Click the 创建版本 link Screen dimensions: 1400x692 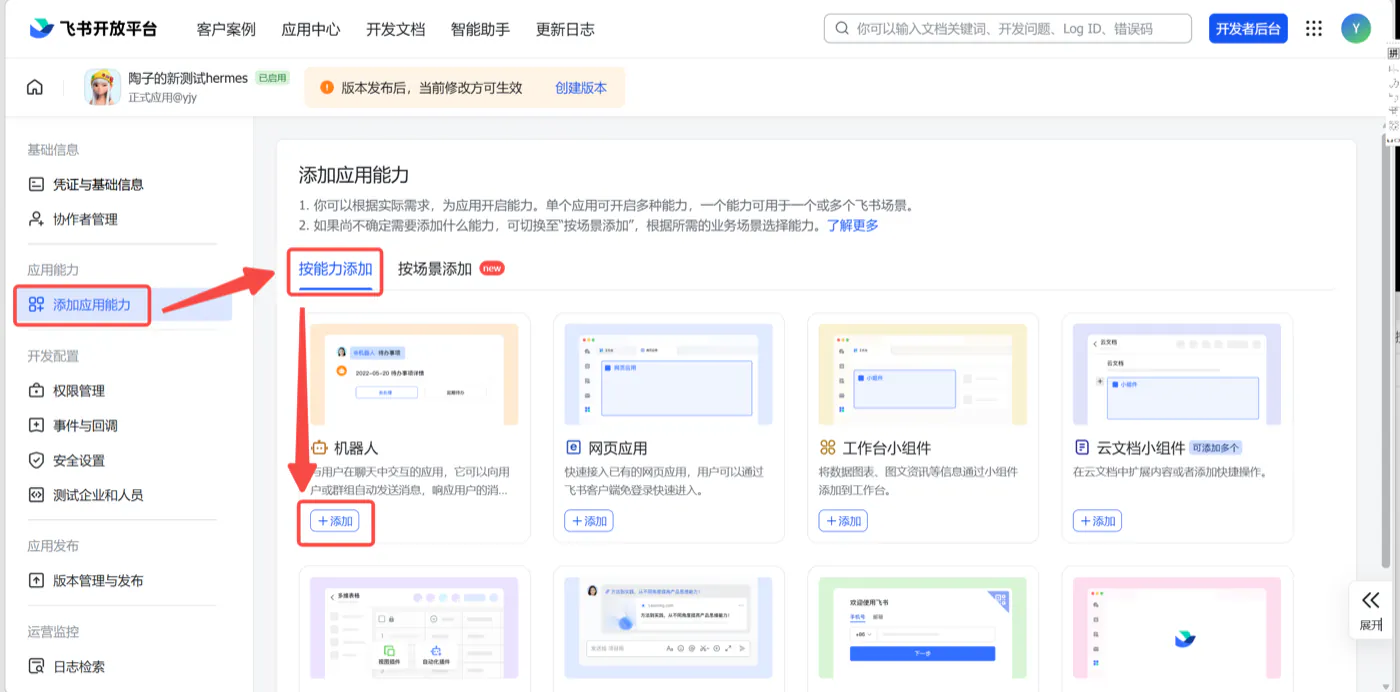point(581,88)
